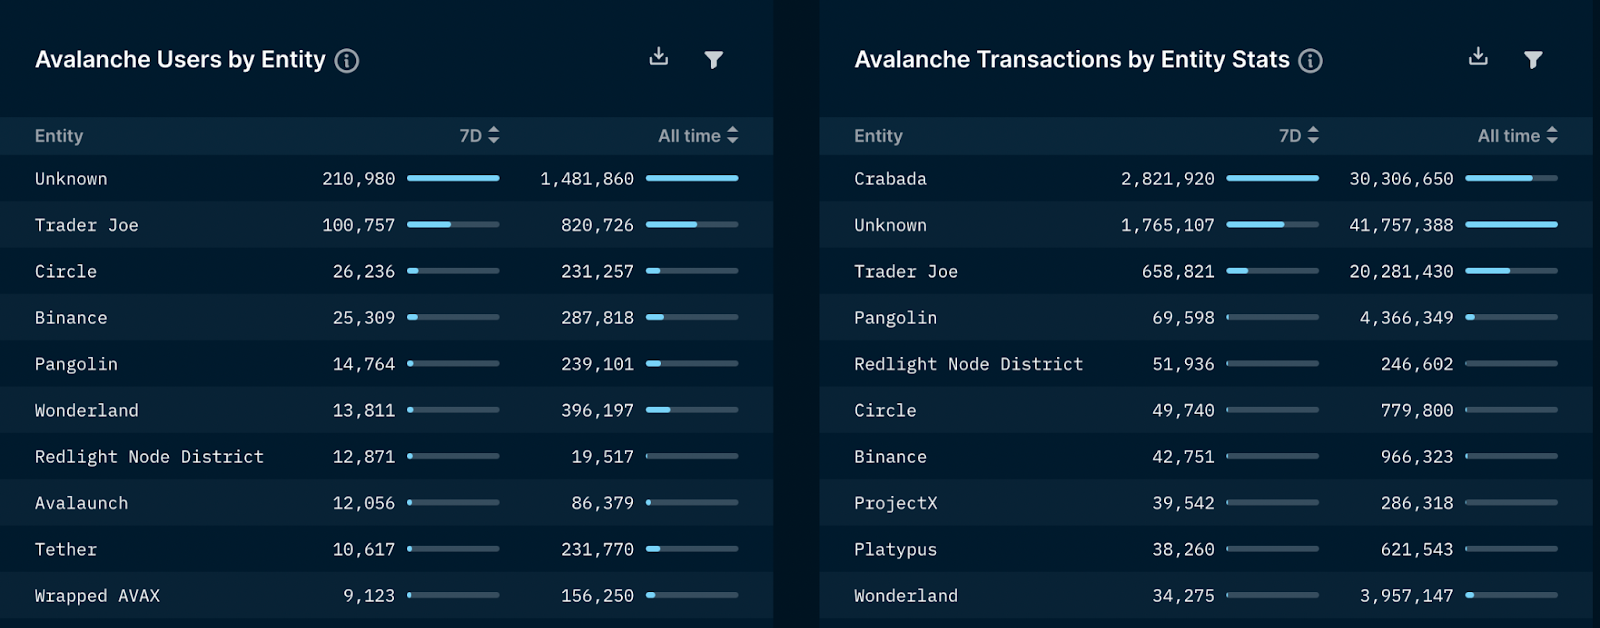The image size is (1600, 628).
Task: Click 7D progress bar for Unknown transactions
Action: tap(1273, 225)
